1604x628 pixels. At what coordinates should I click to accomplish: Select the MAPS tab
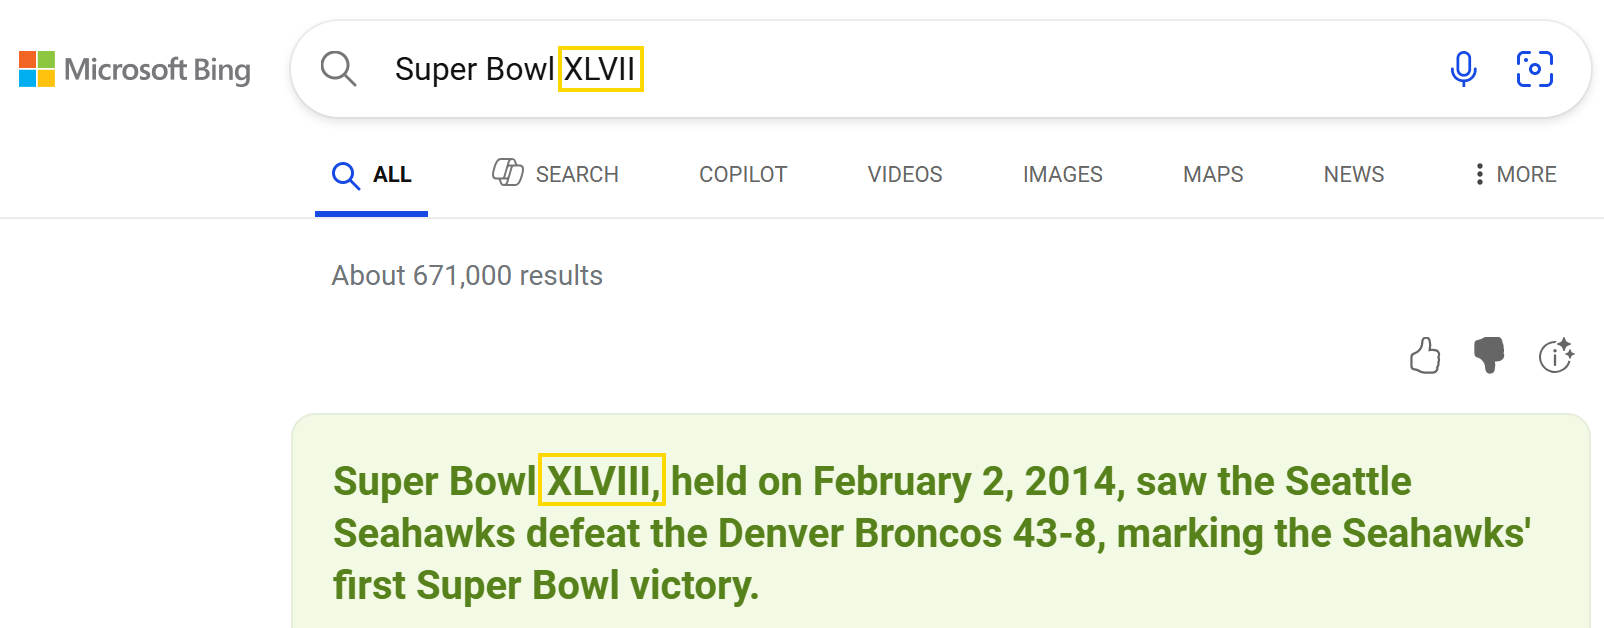pos(1213,174)
